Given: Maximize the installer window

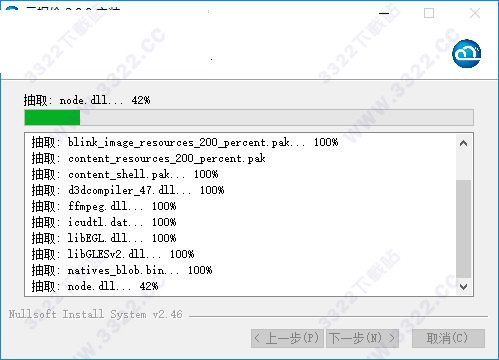Looking at the screenshot, I should [x=429, y=13].
